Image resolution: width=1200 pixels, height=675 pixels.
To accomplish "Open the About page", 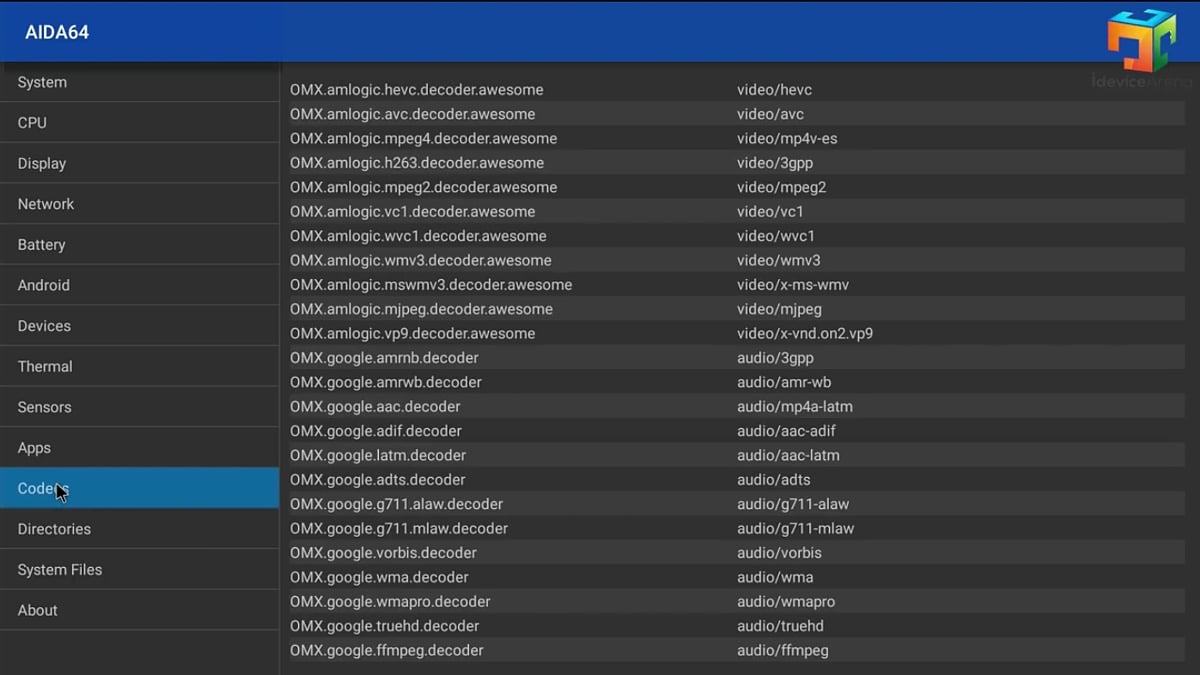I will pos(139,610).
